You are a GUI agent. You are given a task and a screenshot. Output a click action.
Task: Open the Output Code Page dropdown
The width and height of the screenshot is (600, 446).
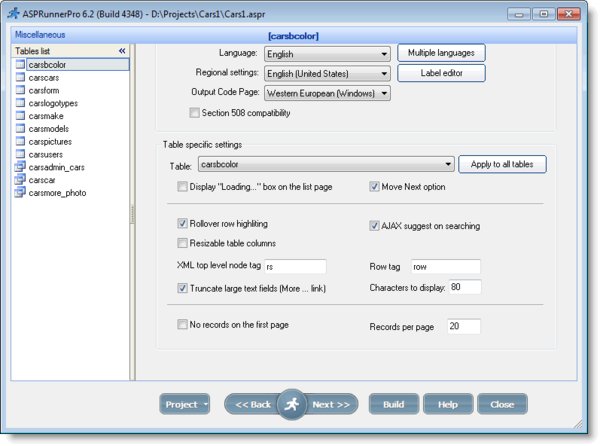(327, 93)
